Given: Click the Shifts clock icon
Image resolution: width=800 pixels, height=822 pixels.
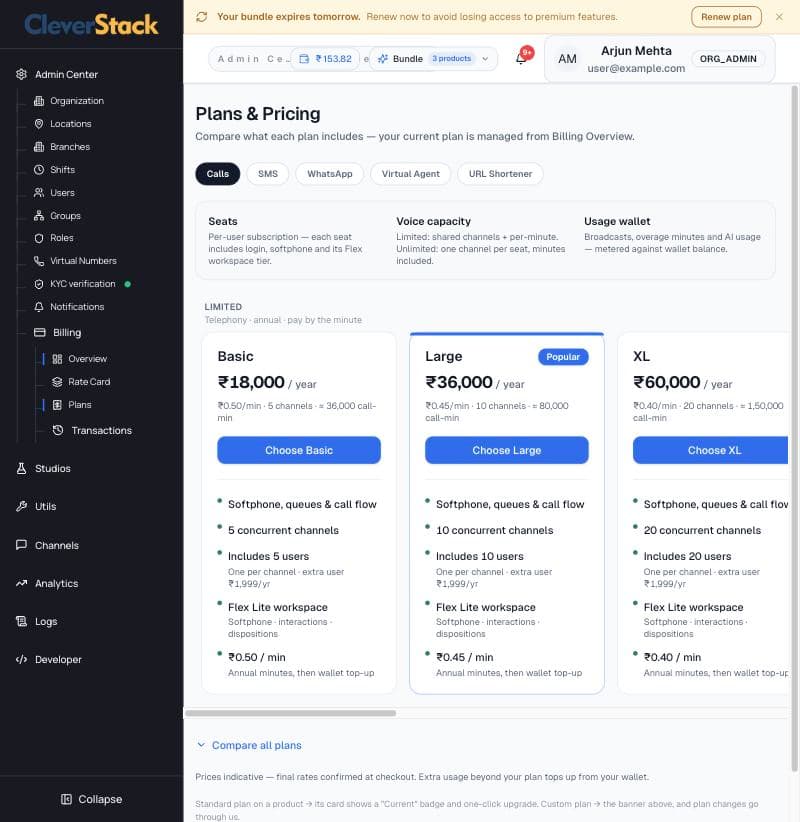Looking at the screenshot, I should point(39,170).
